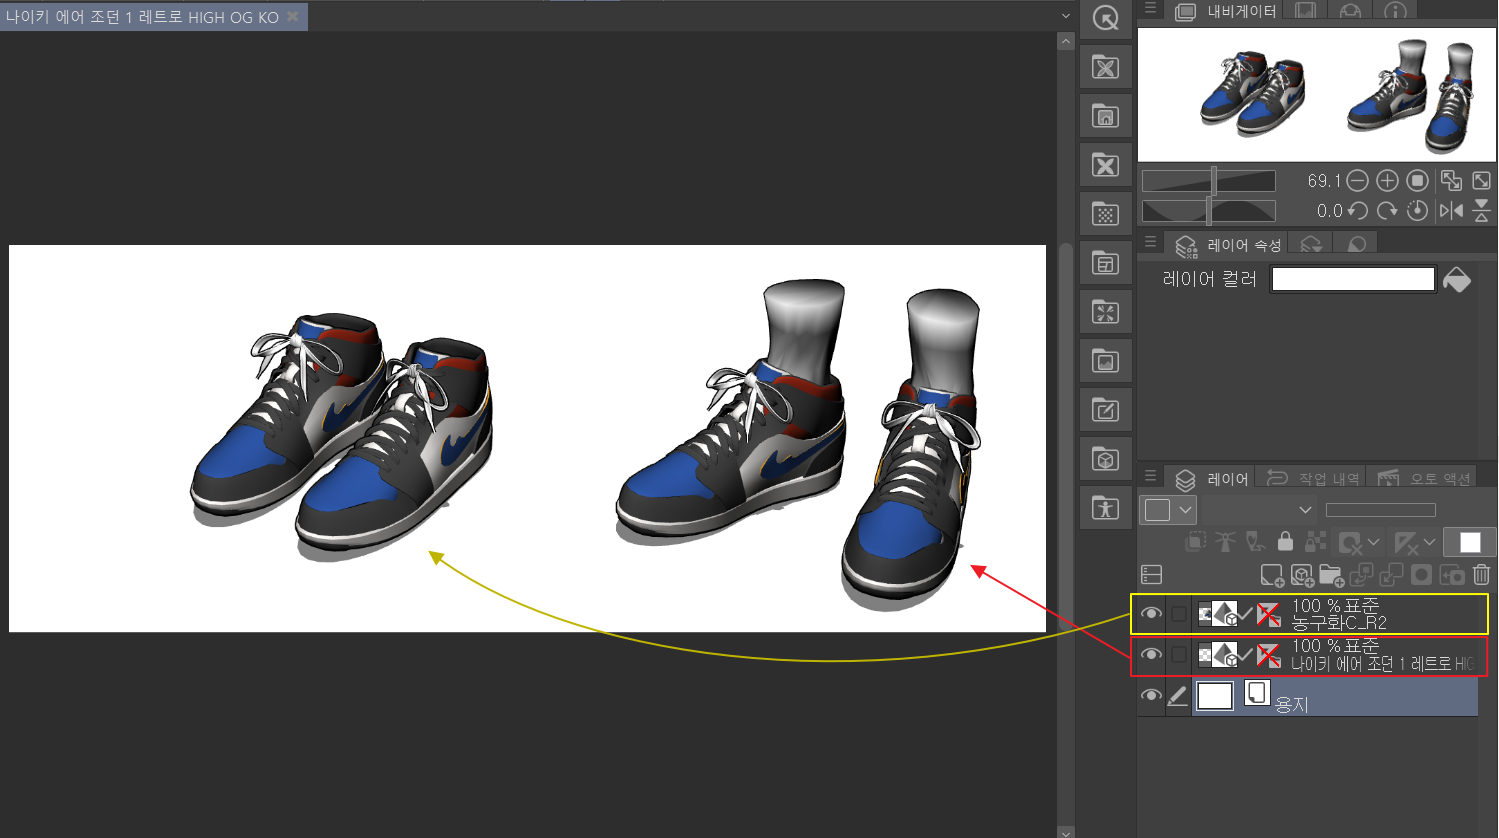1499x838 pixels.
Task: Open Layer Property panel hamburger menu
Action: click(x=1151, y=242)
